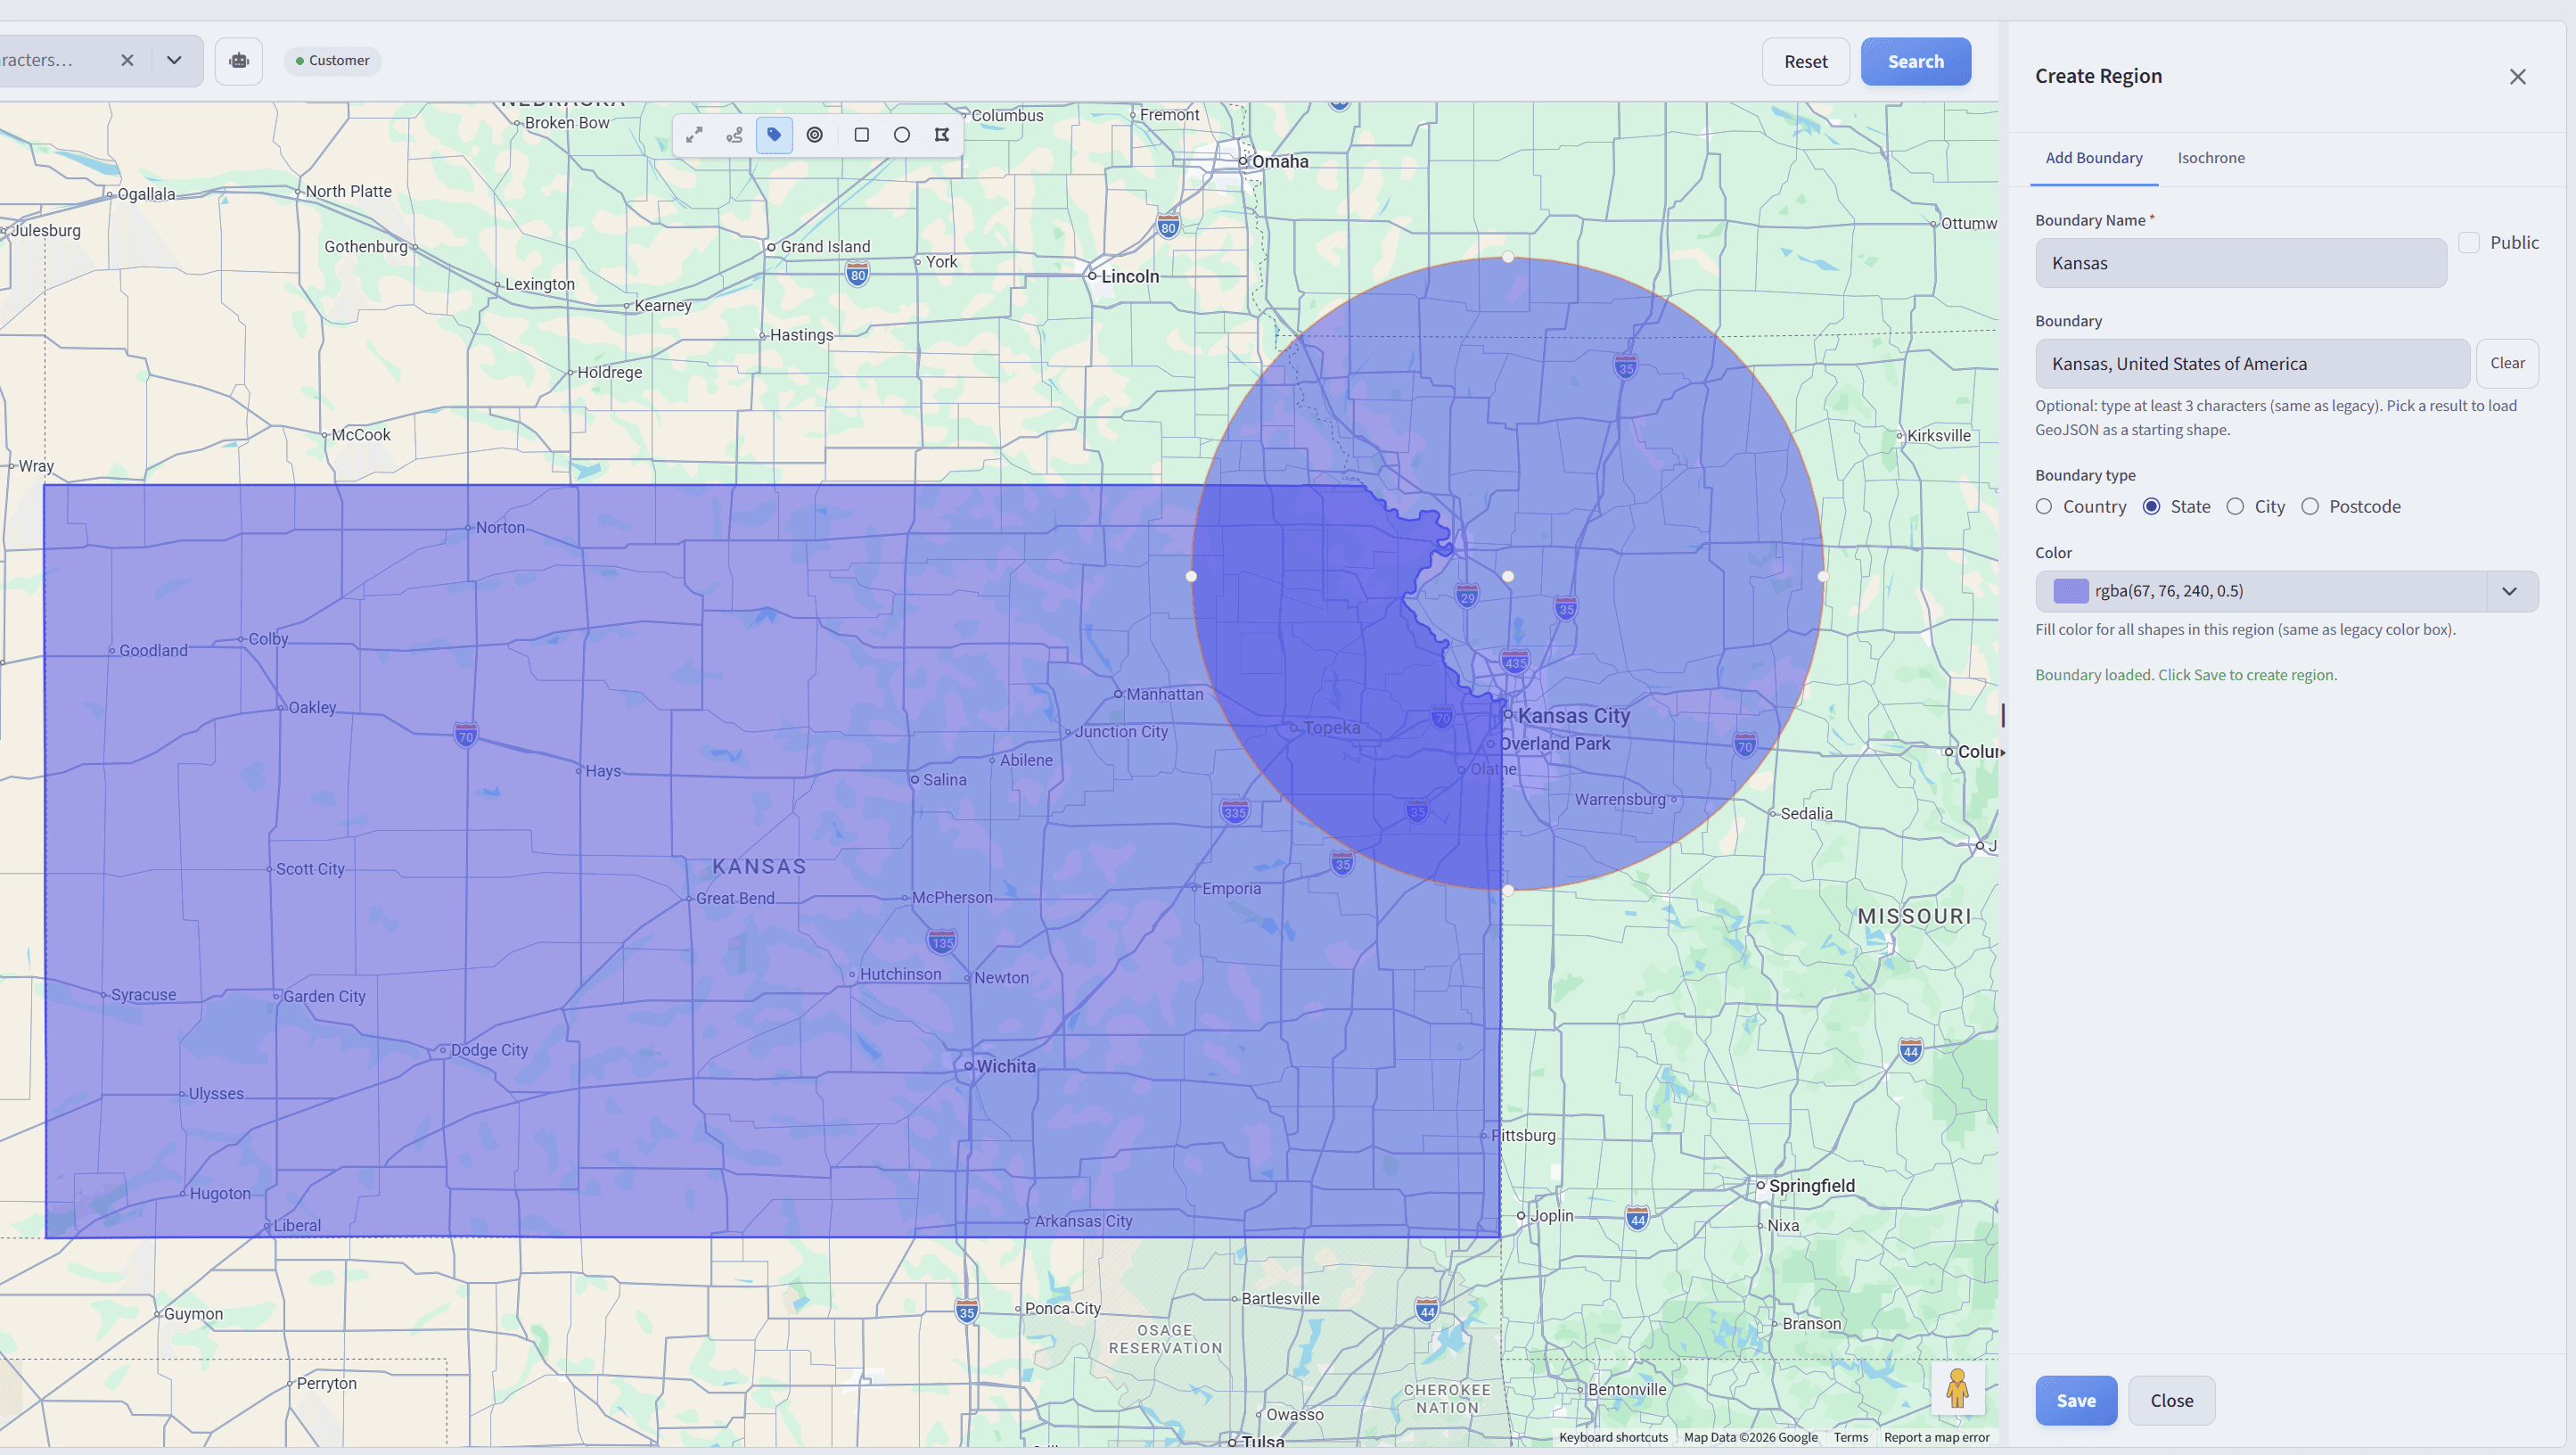Click the Garden City label
The width and height of the screenshot is (2576, 1455).
pyautogui.click(x=324, y=997)
